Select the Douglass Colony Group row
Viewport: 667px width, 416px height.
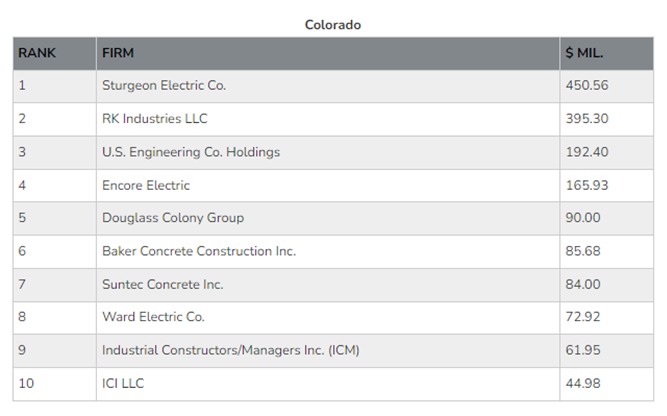(173, 218)
